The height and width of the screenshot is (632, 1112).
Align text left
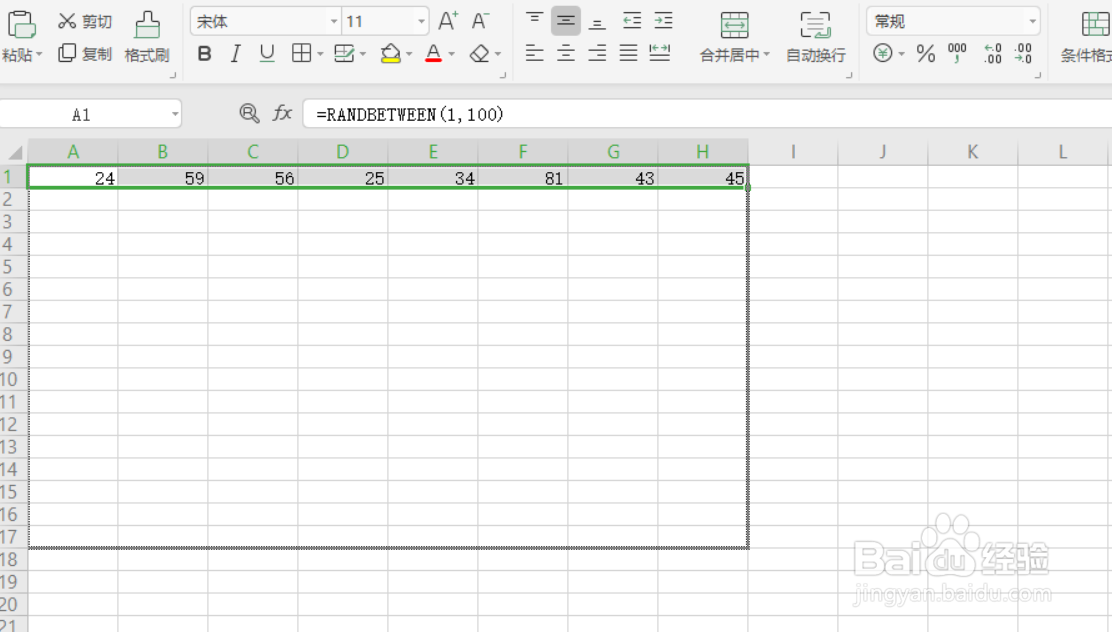point(534,53)
